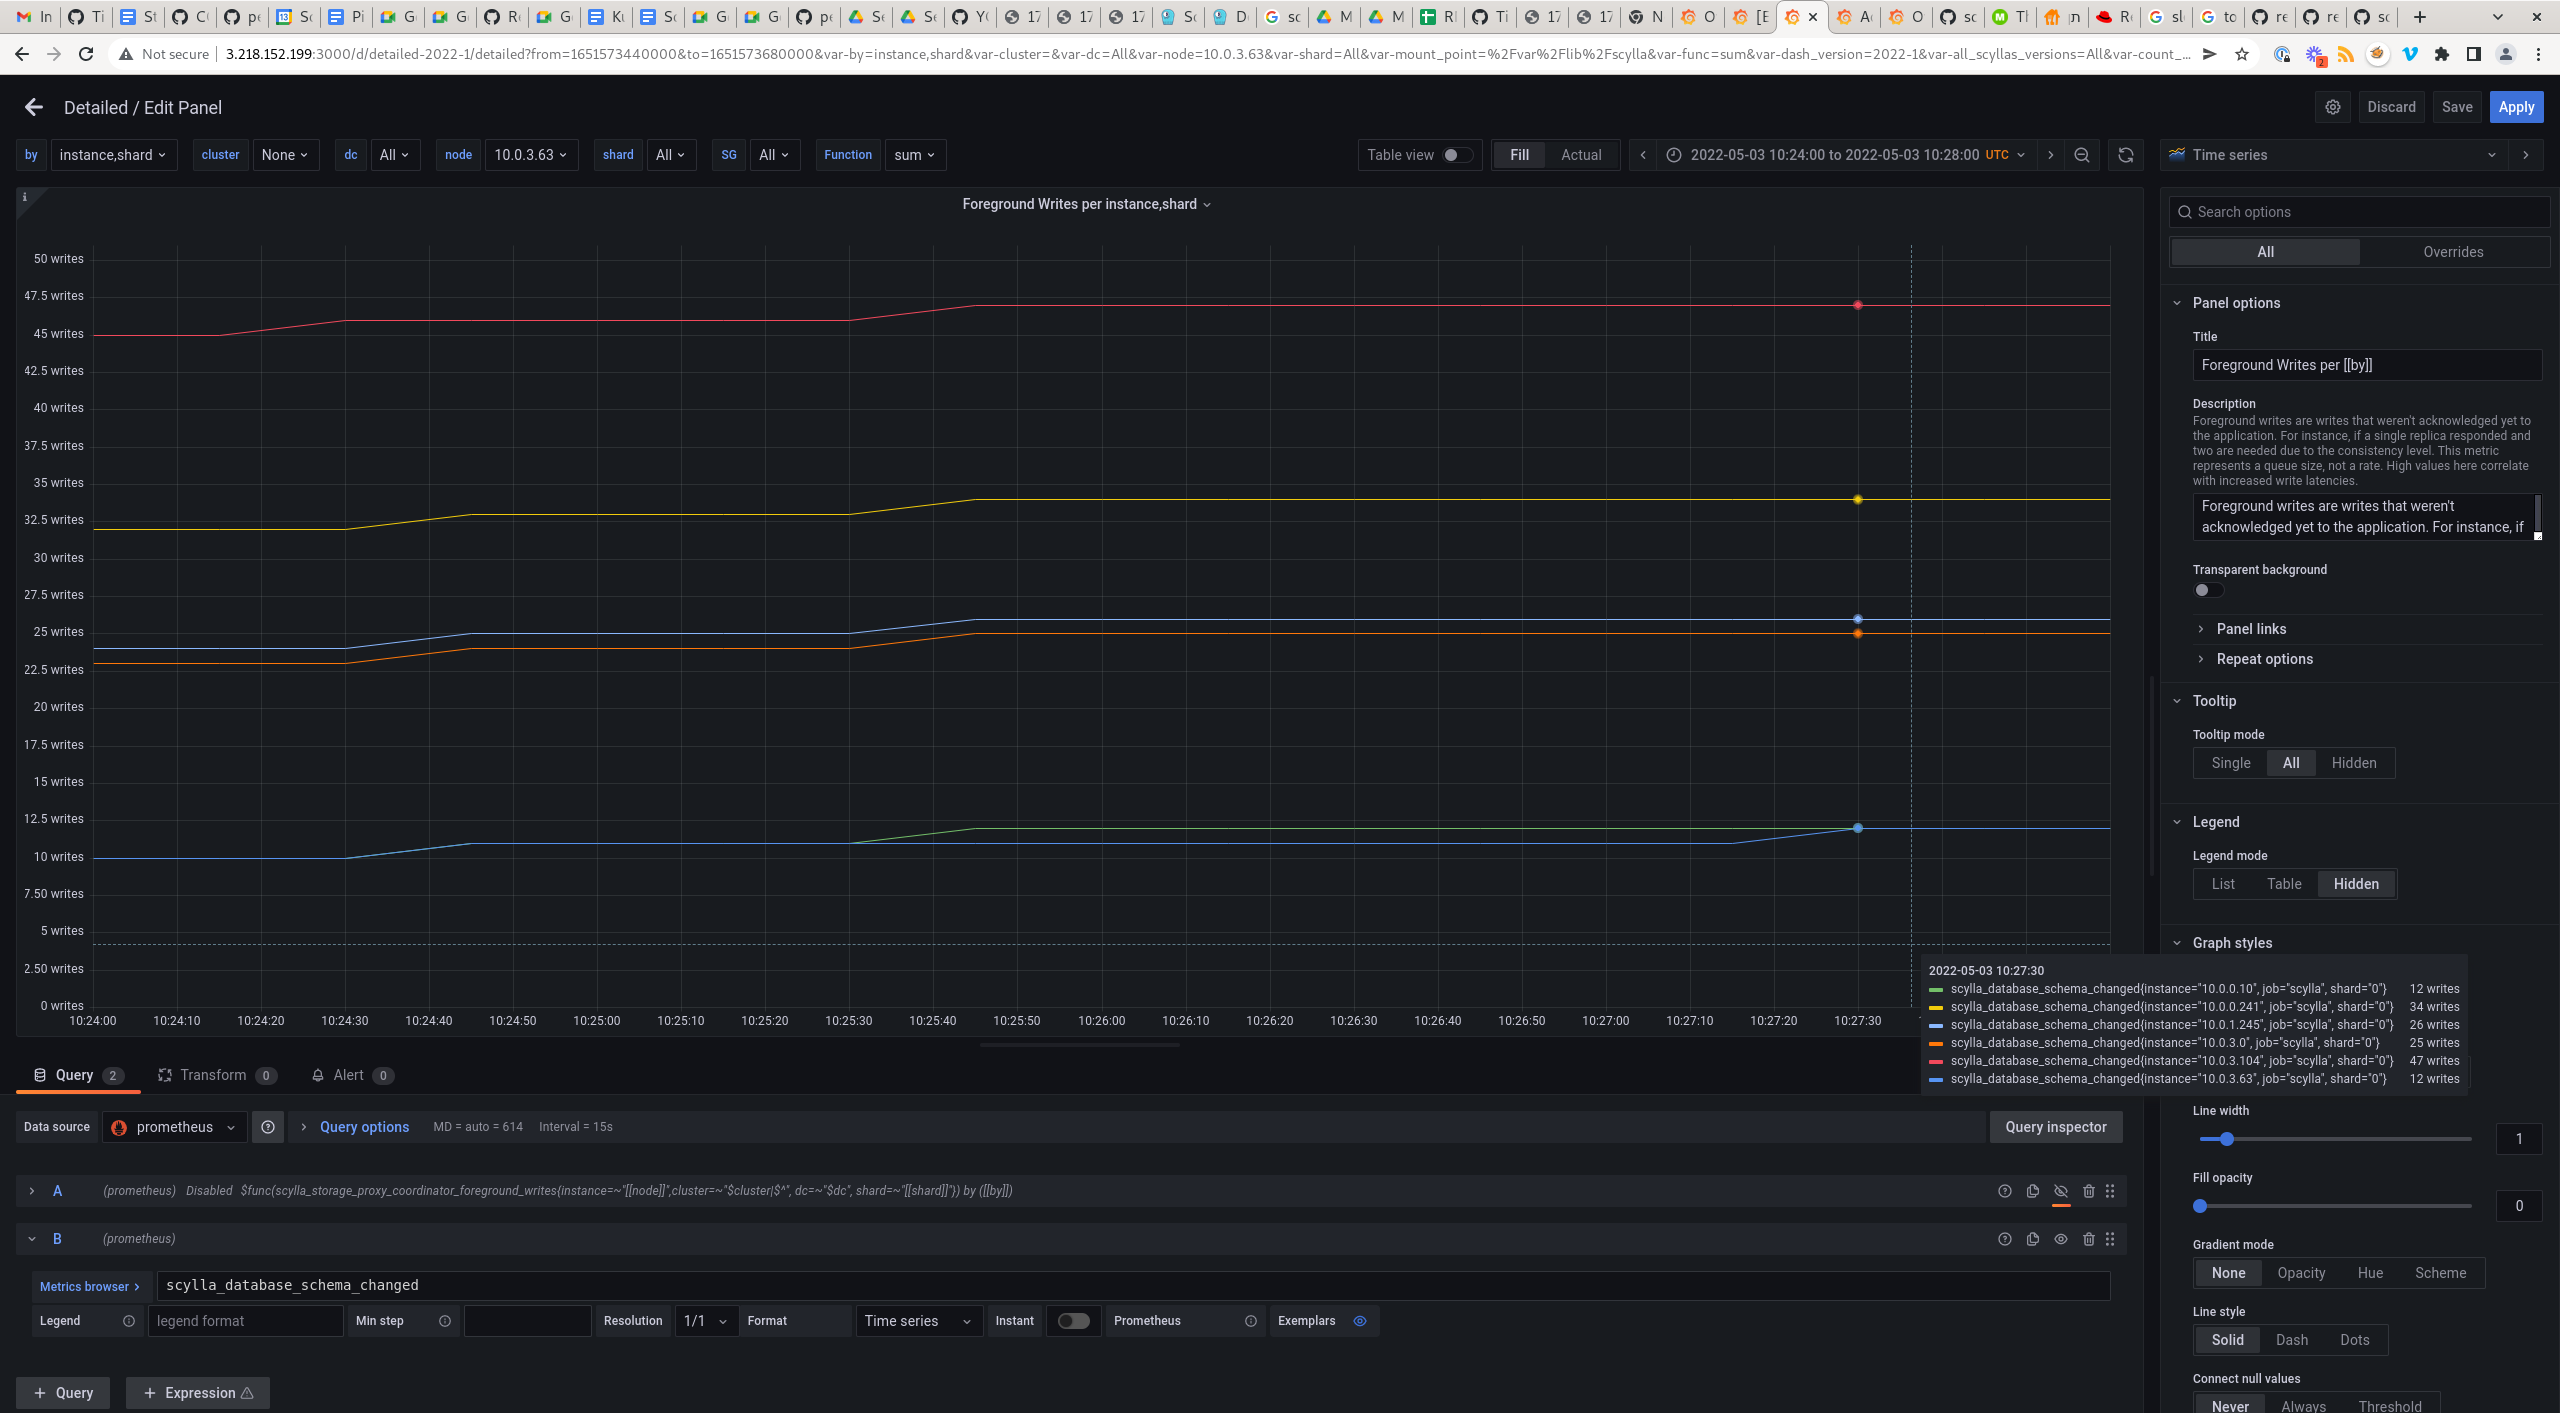Enable the Transparent background switch
This screenshot has width=2560, height=1413.
(2208, 590)
